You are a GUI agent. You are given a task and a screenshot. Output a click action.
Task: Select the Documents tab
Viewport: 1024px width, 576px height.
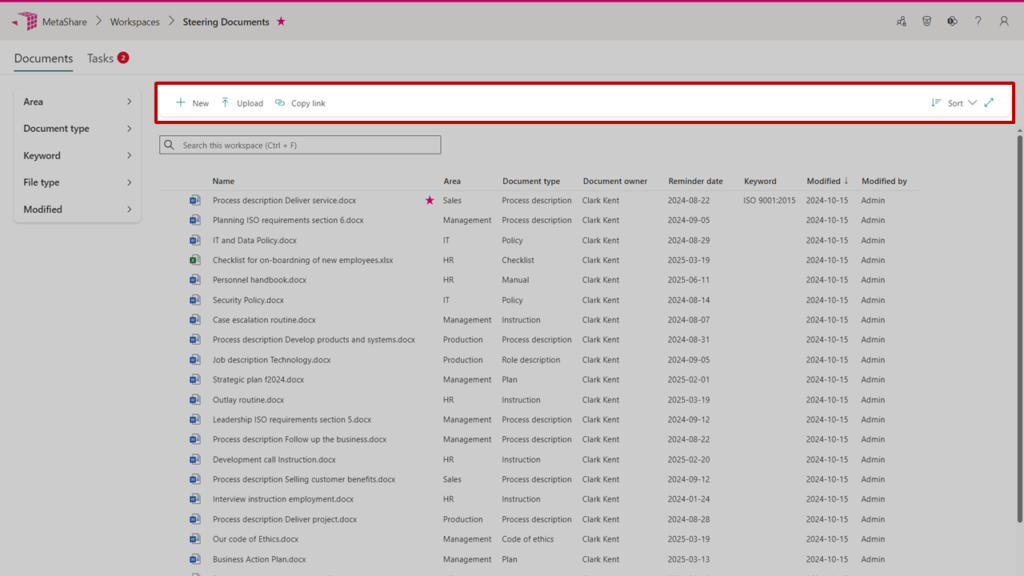click(x=43, y=58)
